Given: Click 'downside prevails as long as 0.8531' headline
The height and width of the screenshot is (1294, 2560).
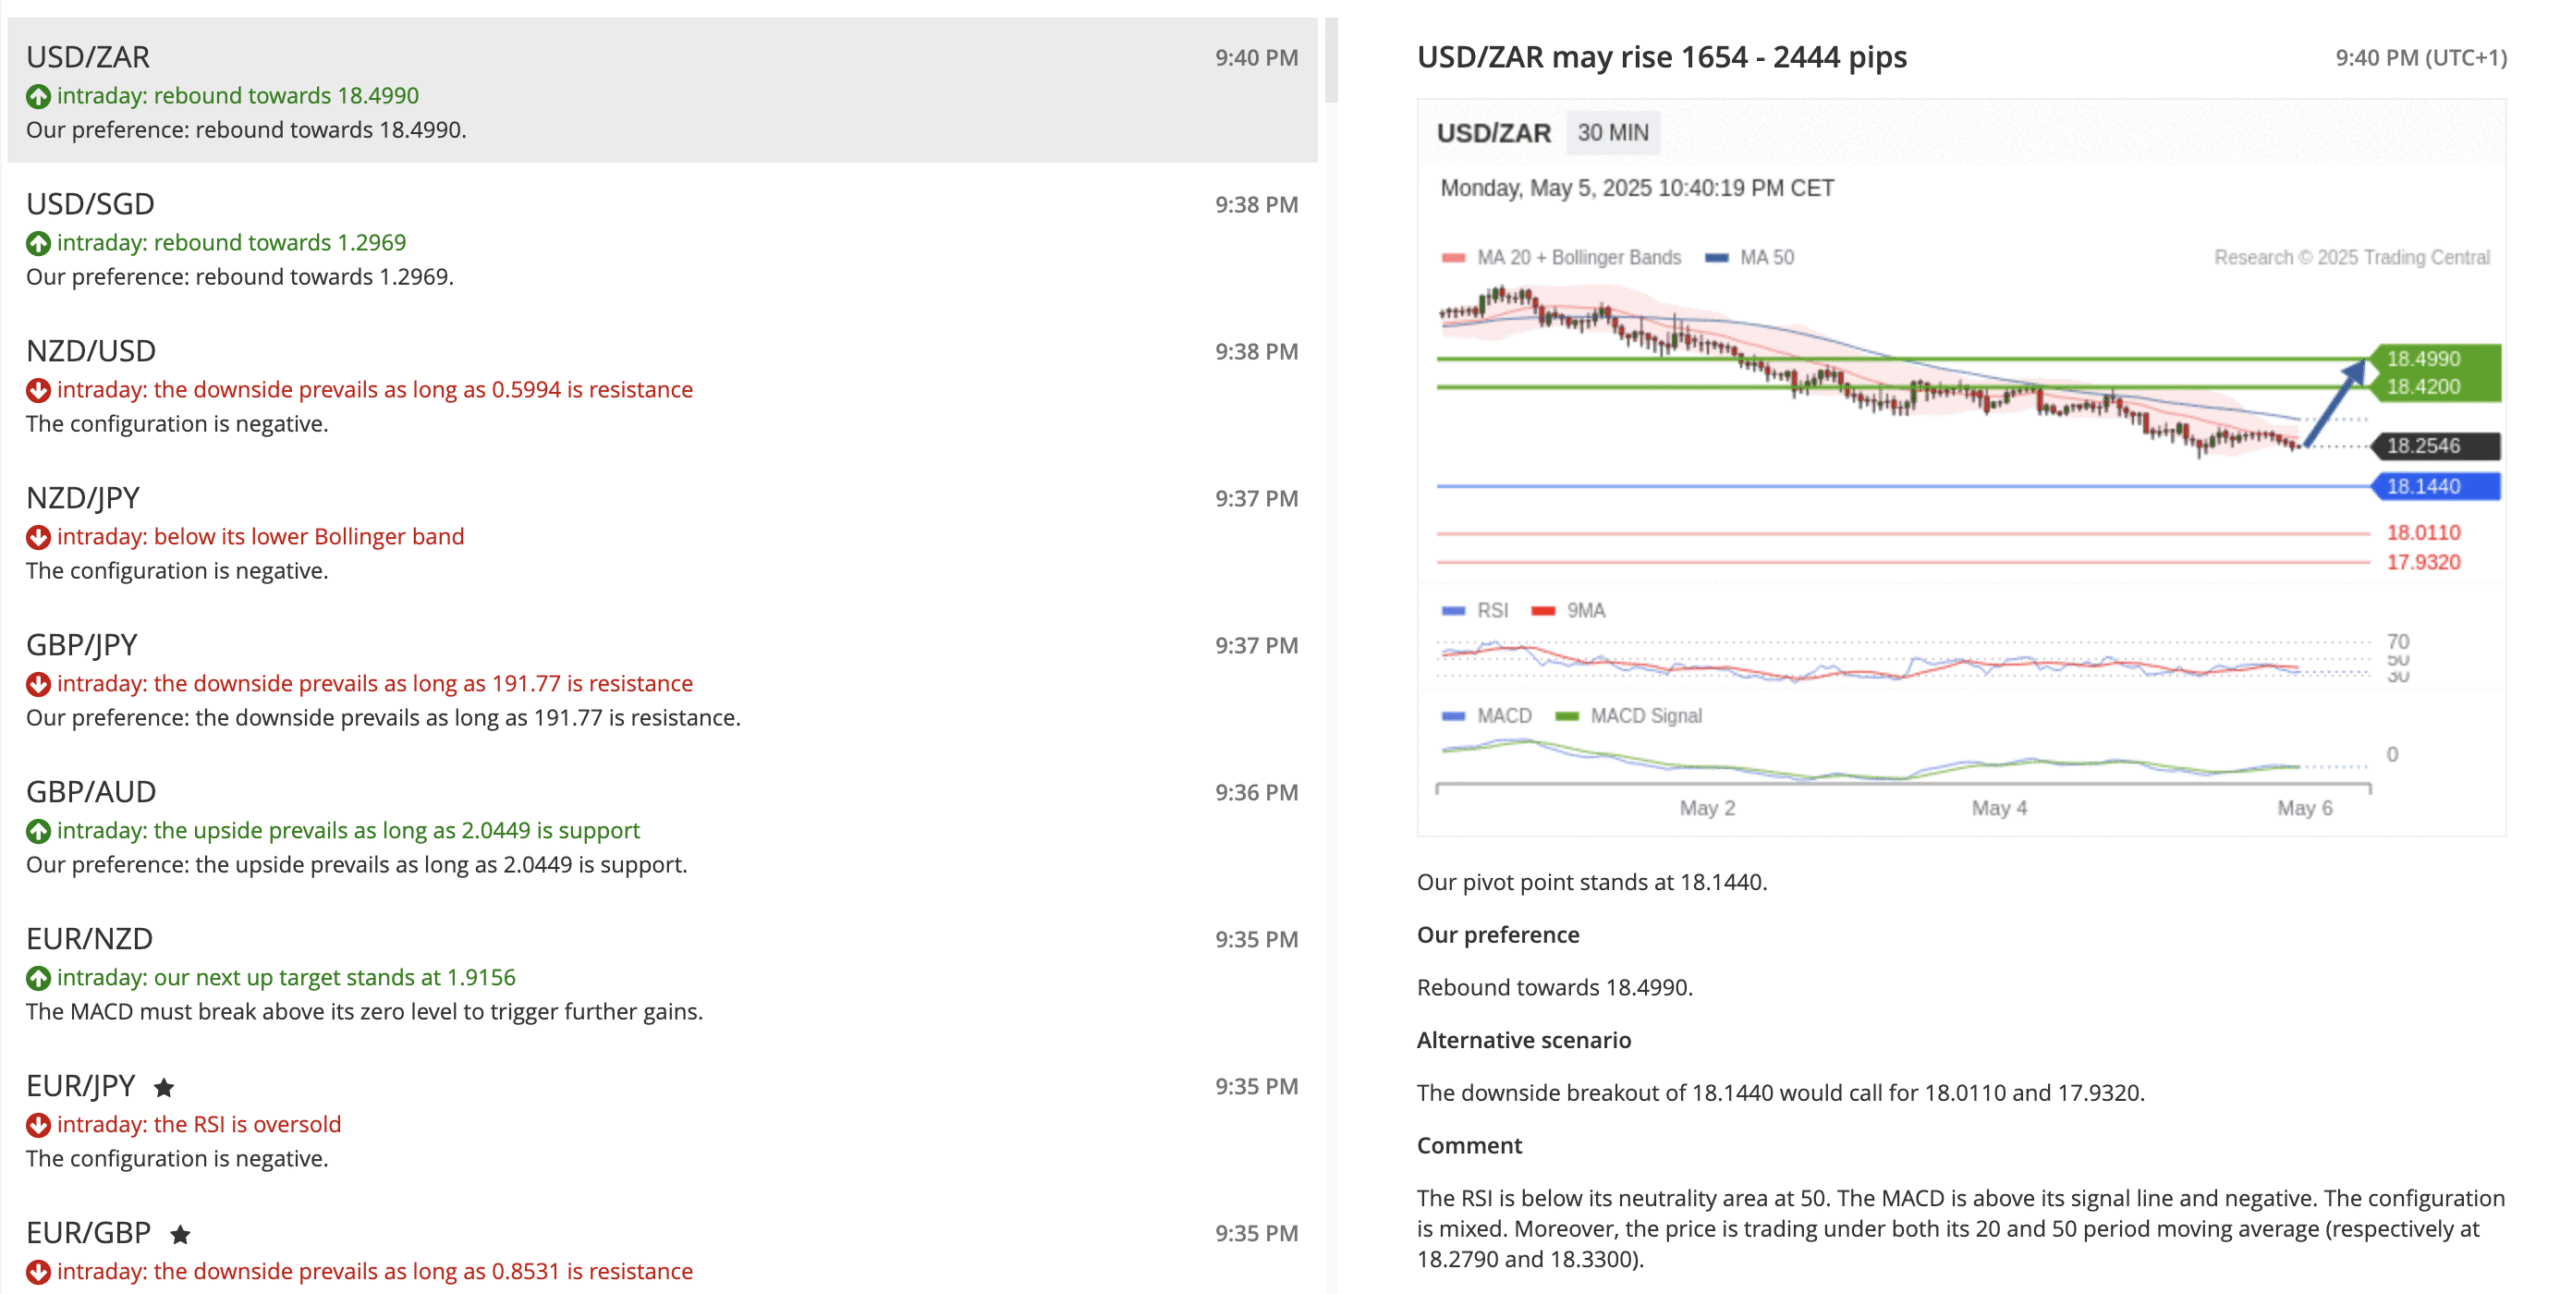Looking at the screenshot, I should coord(375,1272).
